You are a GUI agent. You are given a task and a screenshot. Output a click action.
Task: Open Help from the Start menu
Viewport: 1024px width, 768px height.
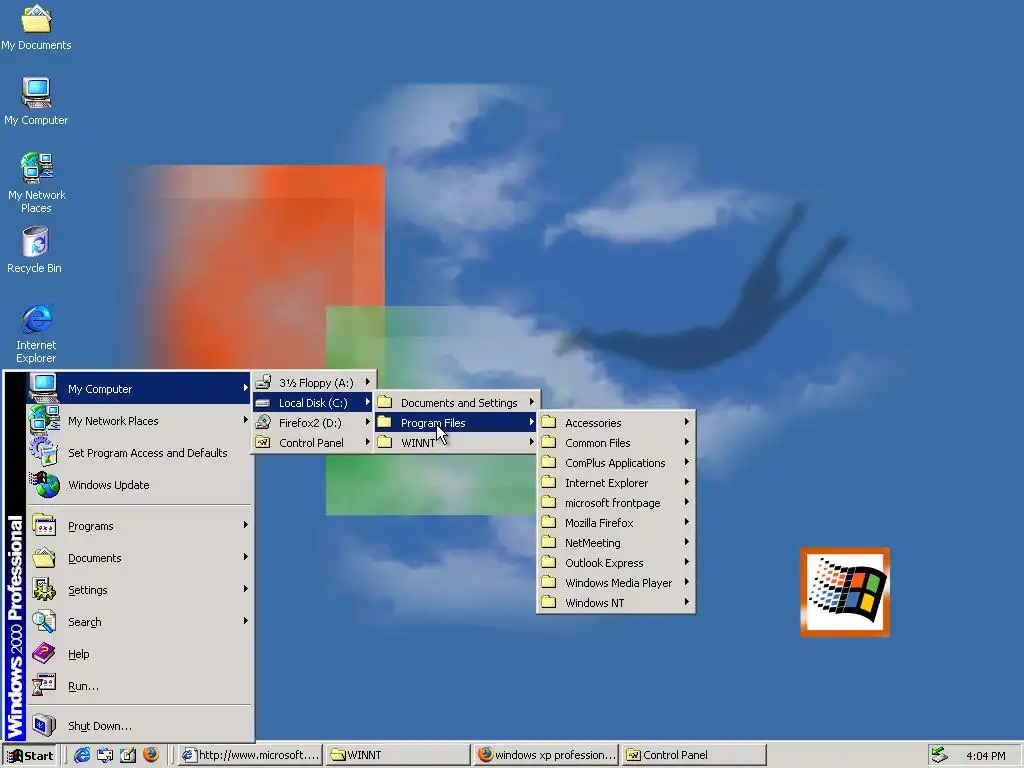click(x=139, y=654)
